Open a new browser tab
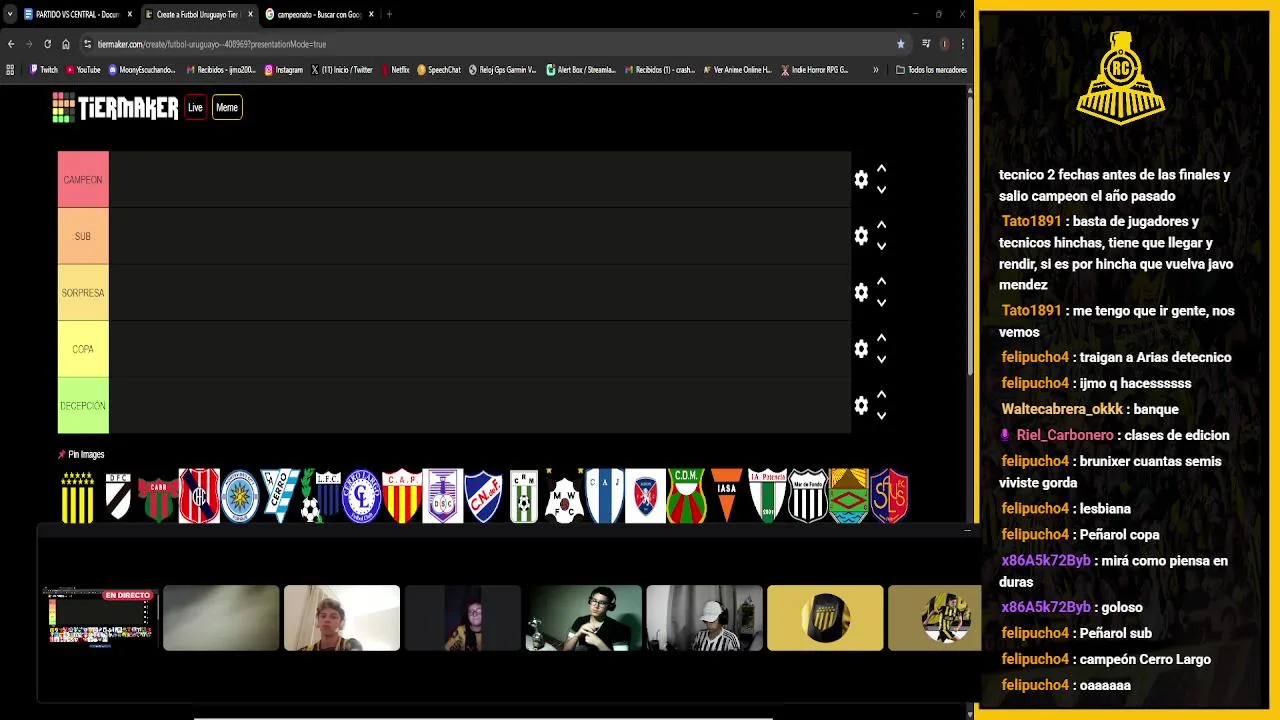Screen dimensions: 1280x720 click(x=389, y=14)
